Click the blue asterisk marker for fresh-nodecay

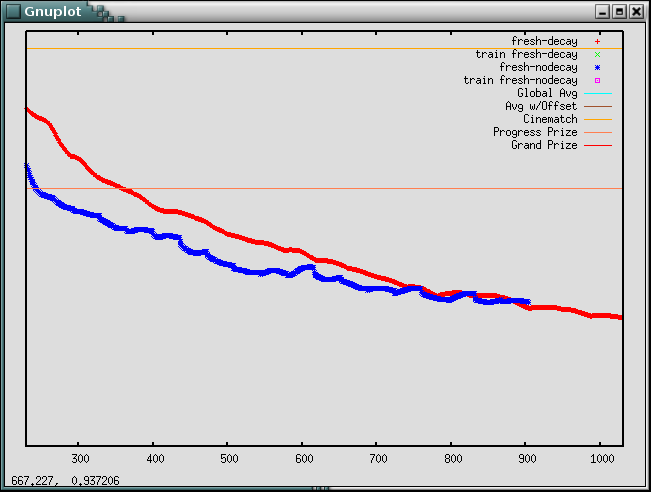[597, 67]
